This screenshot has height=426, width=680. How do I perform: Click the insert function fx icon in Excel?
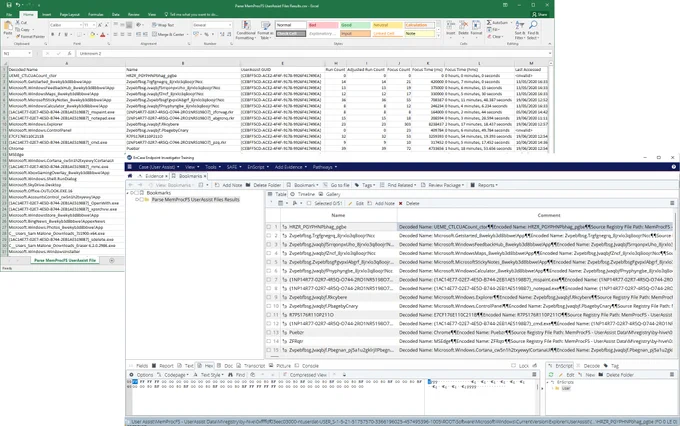point(69,53)
